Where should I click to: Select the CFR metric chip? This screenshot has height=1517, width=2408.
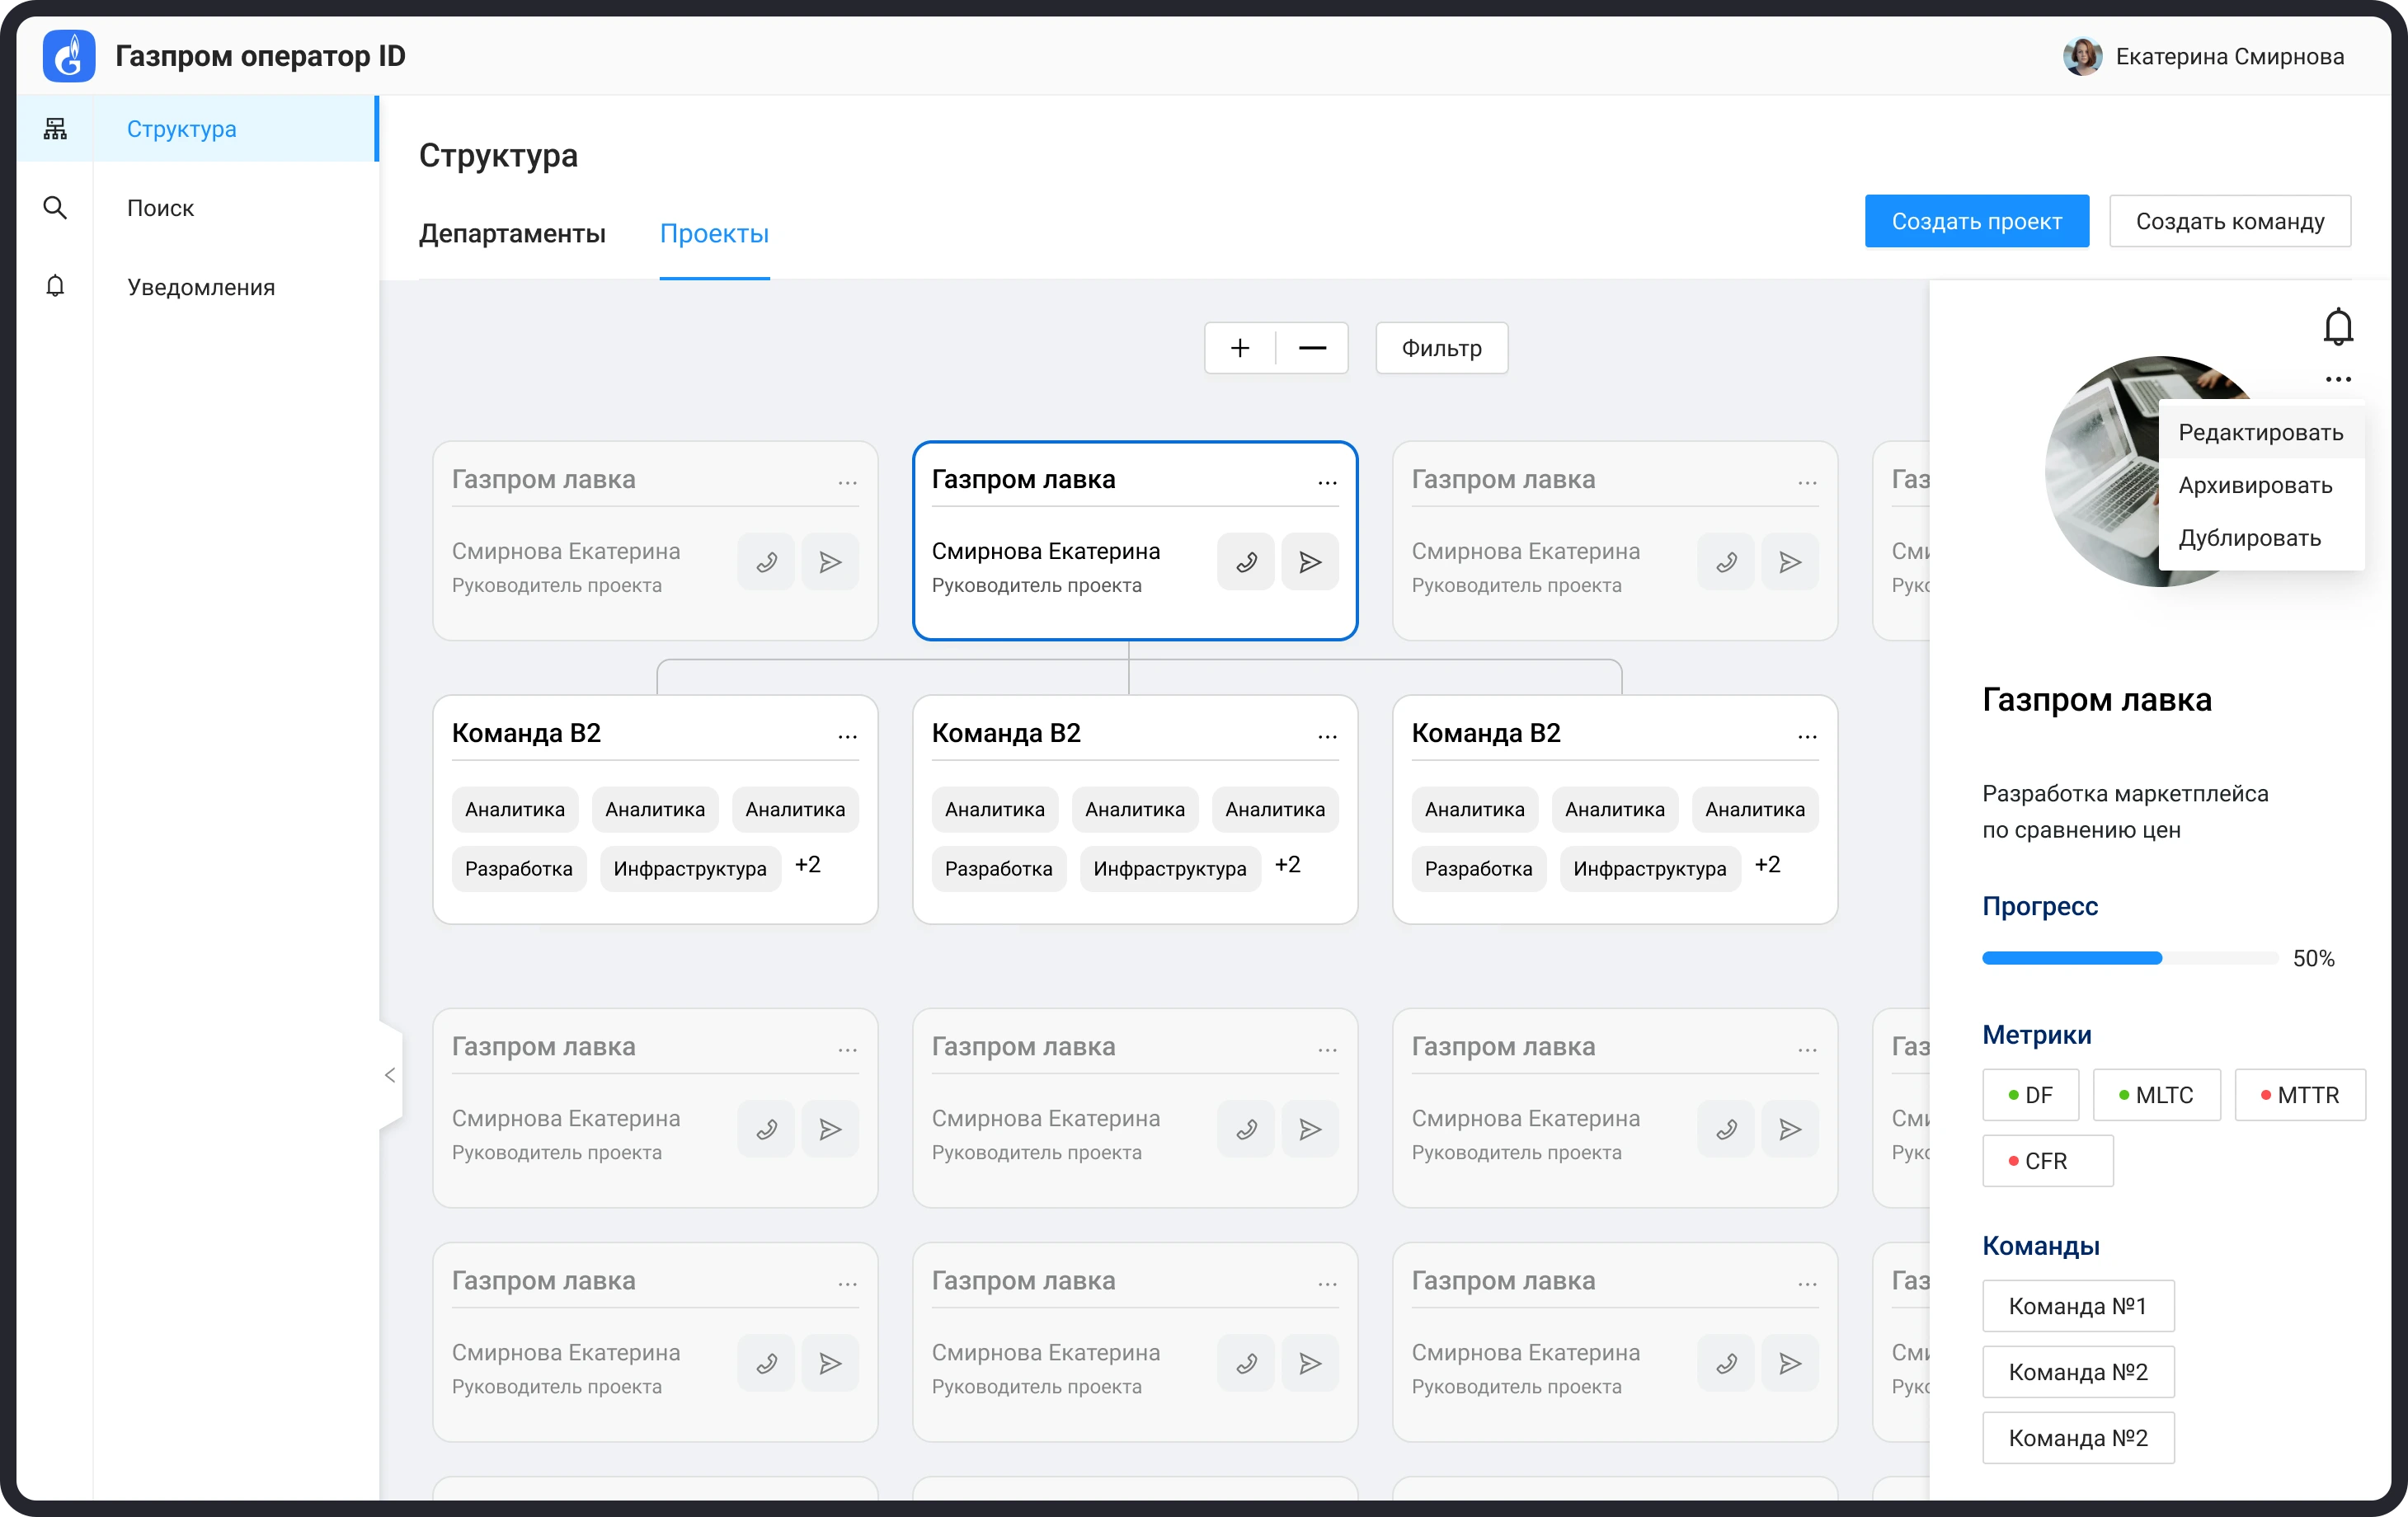click(2047, 1161)
